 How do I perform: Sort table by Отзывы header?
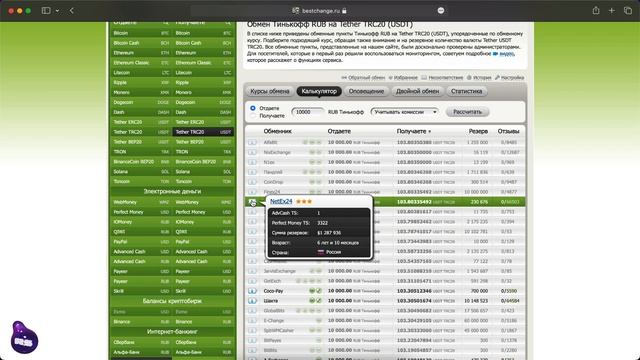coord(508,131)
